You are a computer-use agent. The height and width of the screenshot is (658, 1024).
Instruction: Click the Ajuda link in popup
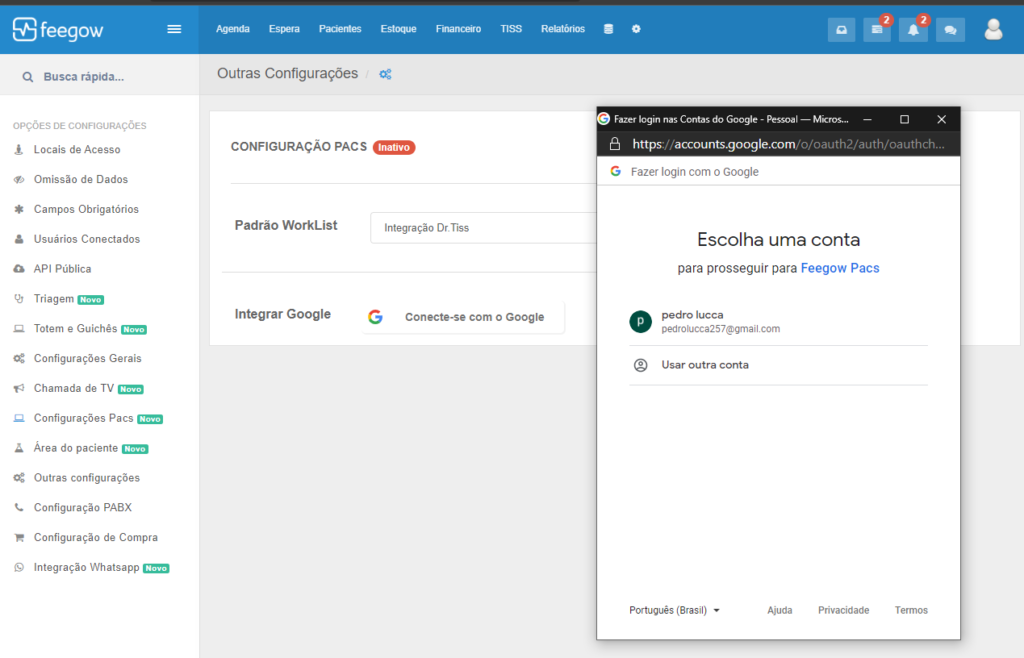(x=780, y=610)
